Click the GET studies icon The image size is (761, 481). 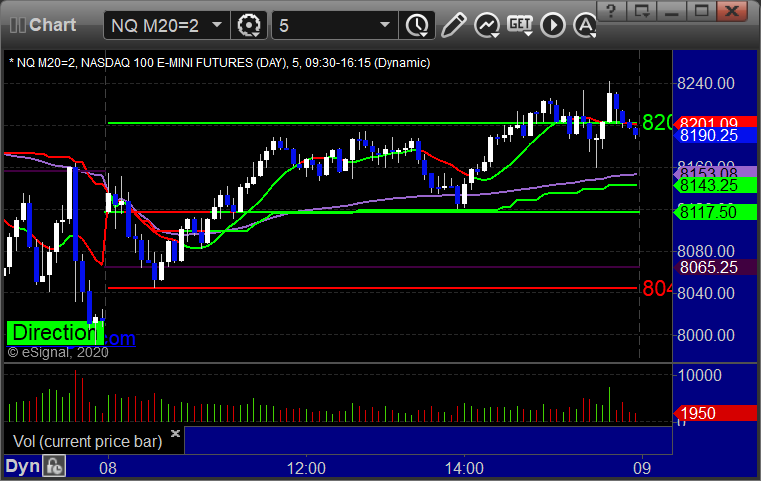[x=520, y=25]
